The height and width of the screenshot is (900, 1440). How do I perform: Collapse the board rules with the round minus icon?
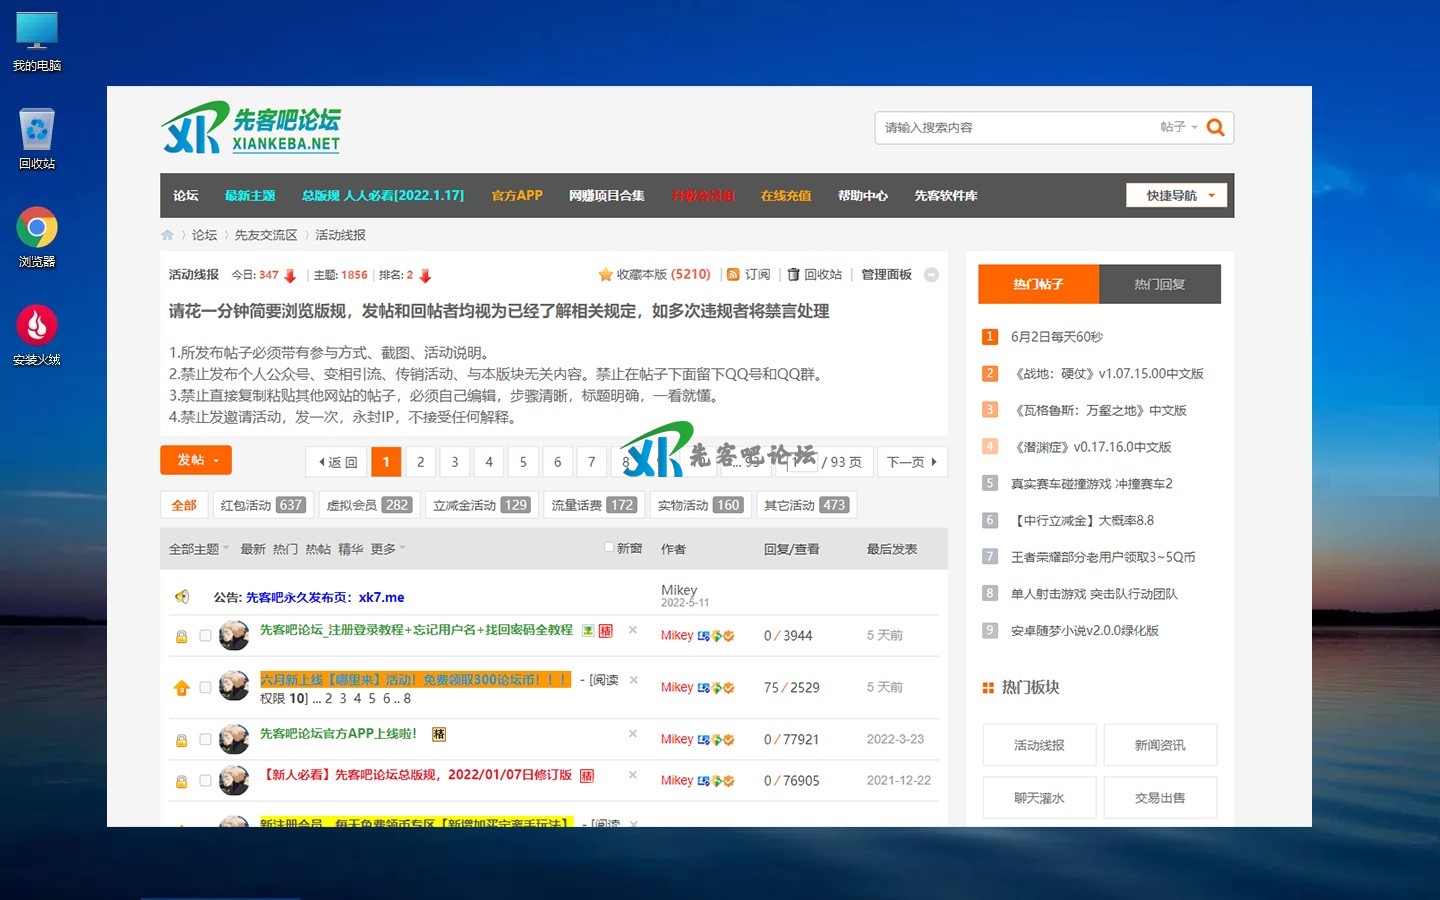point(931,275)
